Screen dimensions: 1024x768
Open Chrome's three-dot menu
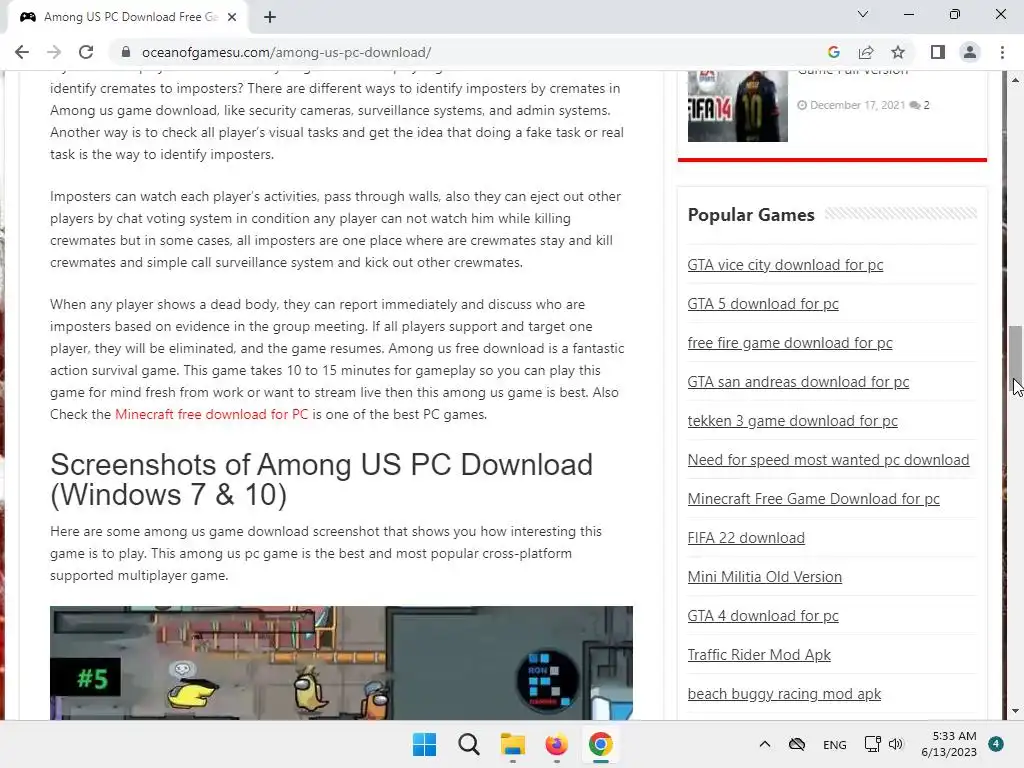[x=1002, y=52]
